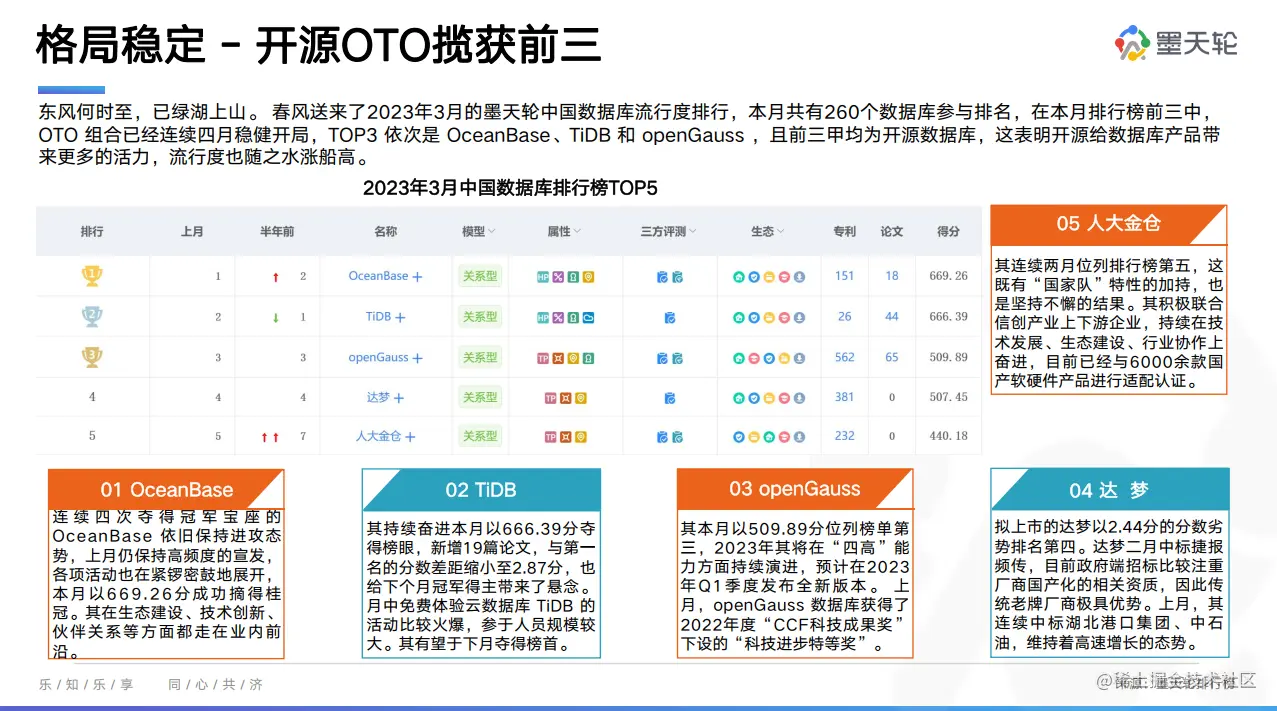Click the last 生态 icon in TiDB row
1277x711 pixels.
799,317
